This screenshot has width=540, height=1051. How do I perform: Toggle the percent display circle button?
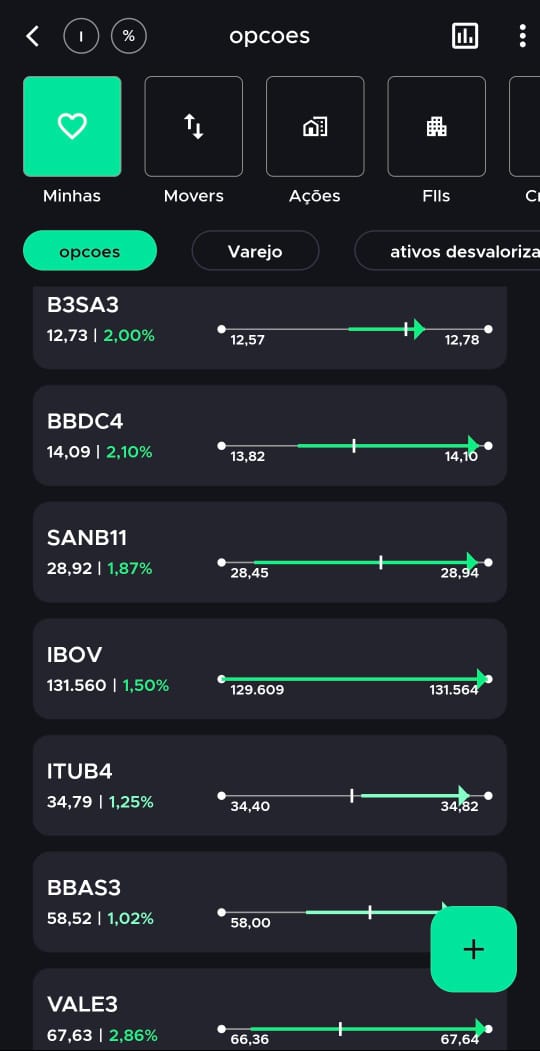point(129,36)
